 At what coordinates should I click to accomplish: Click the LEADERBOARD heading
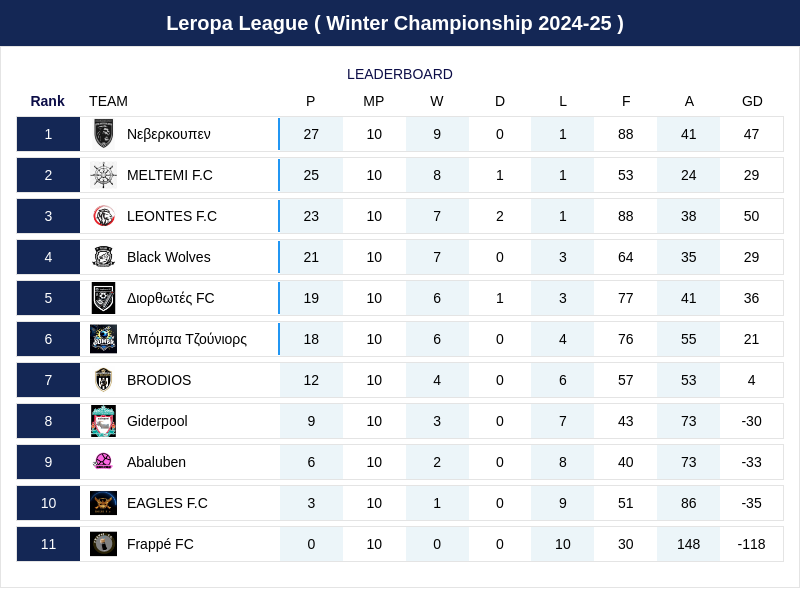[x=400, y=74]
